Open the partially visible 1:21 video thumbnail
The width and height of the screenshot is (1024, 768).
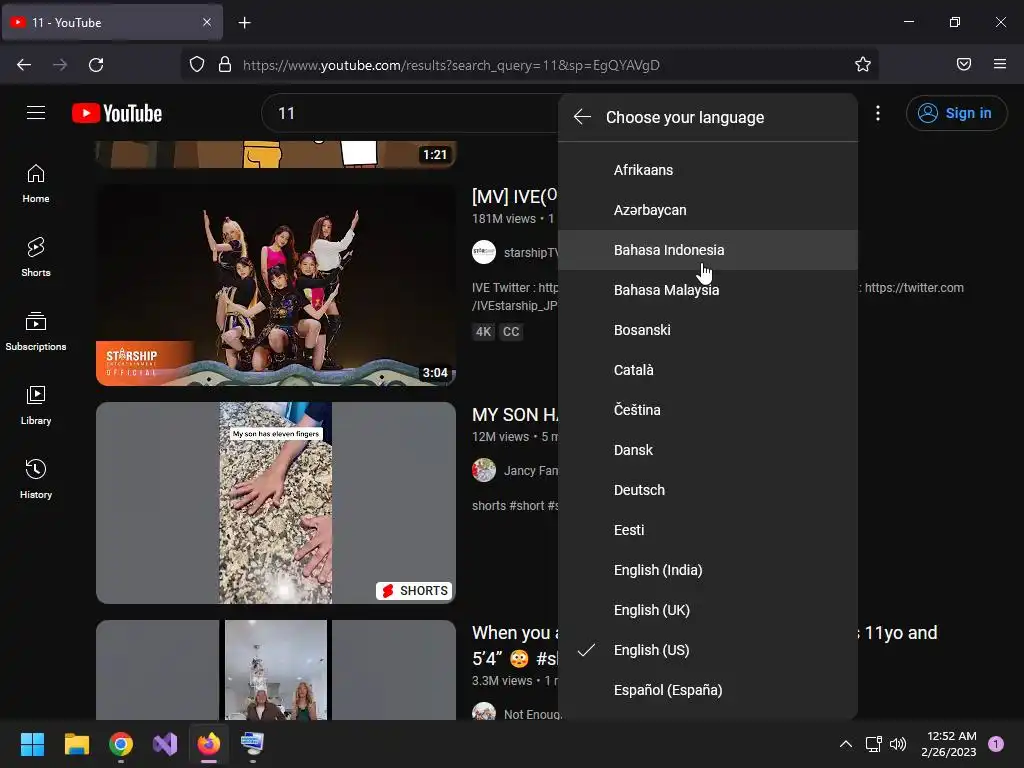276,154
